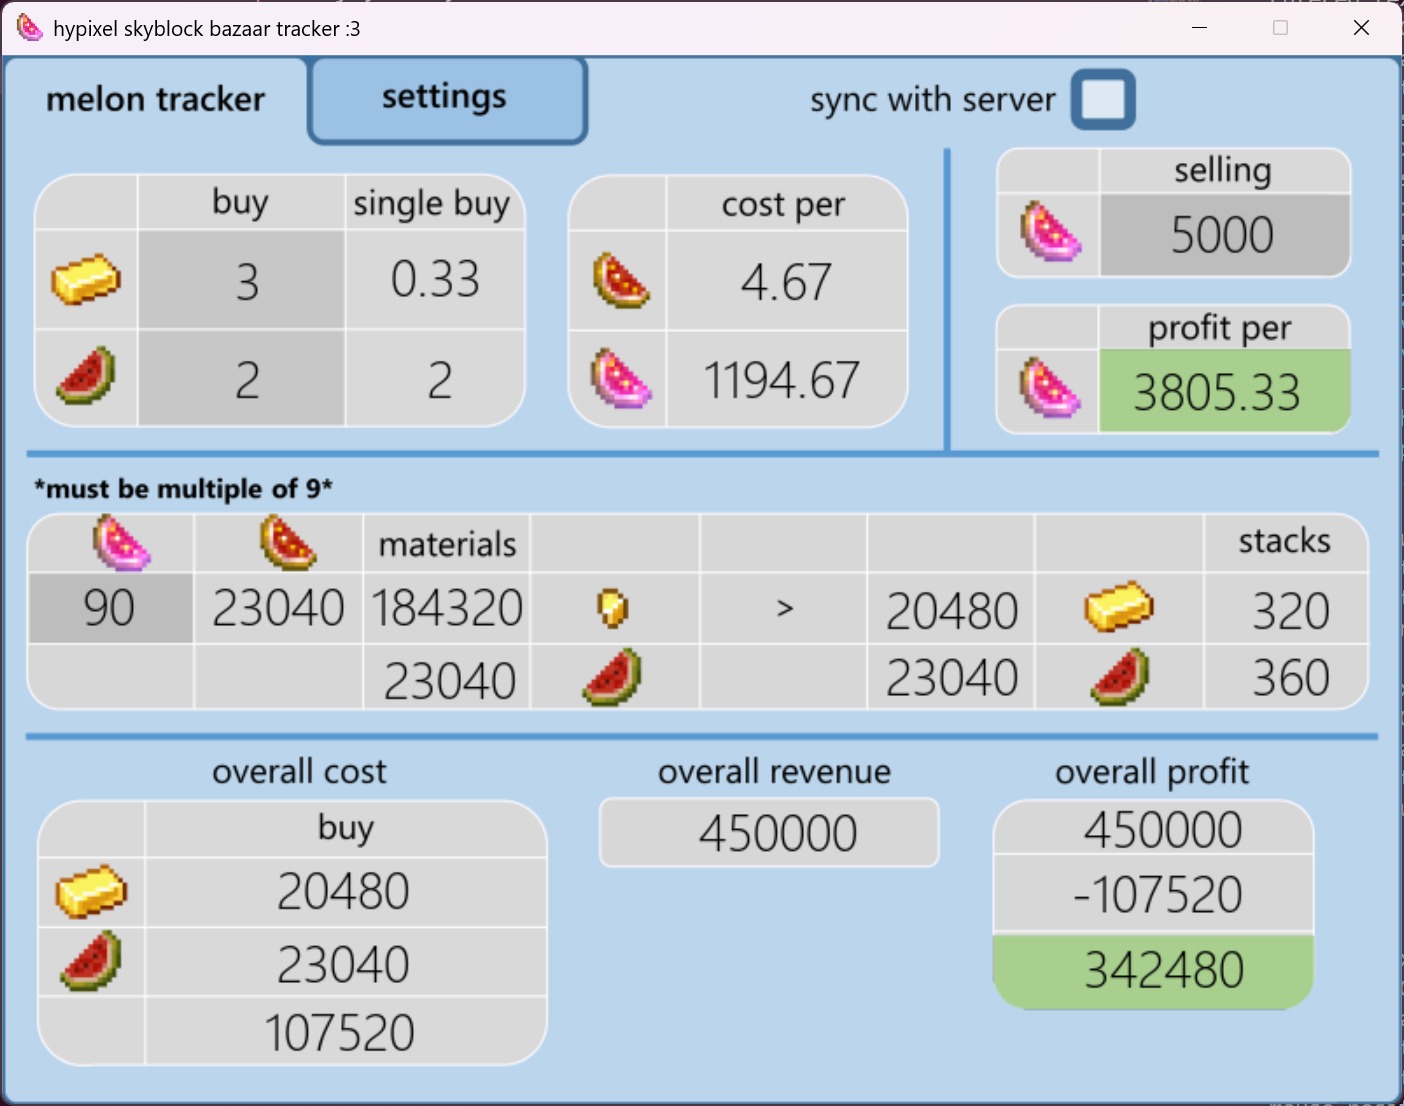Click the melon slice icon next to materials 23040
Screen dimensions: 1404x1106
coord(612,678)
